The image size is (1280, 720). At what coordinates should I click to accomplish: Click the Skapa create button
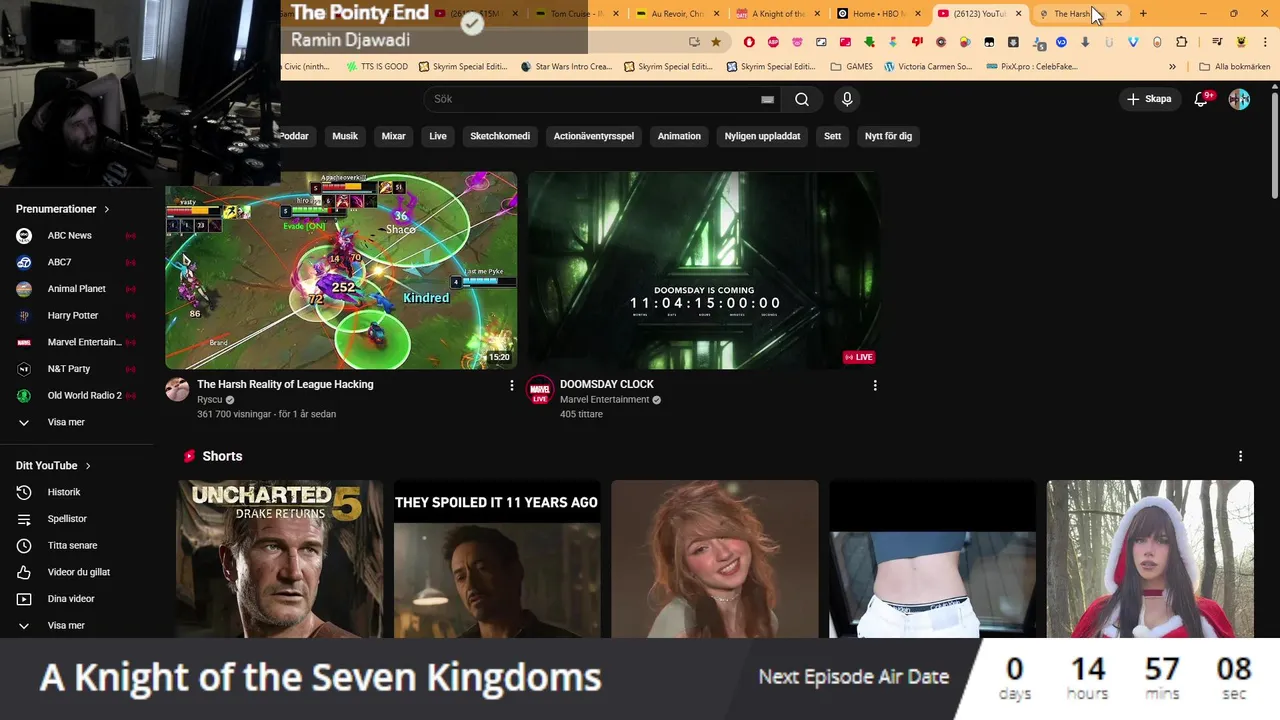click(1149, 99)
